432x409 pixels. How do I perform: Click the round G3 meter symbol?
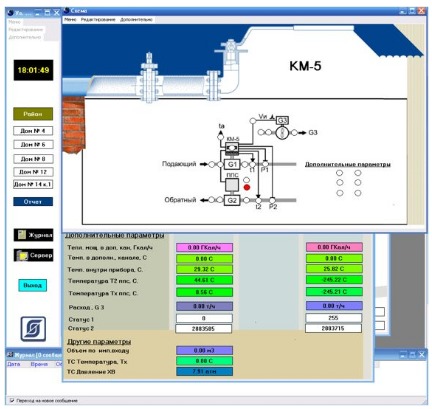[x=282, y=133]
